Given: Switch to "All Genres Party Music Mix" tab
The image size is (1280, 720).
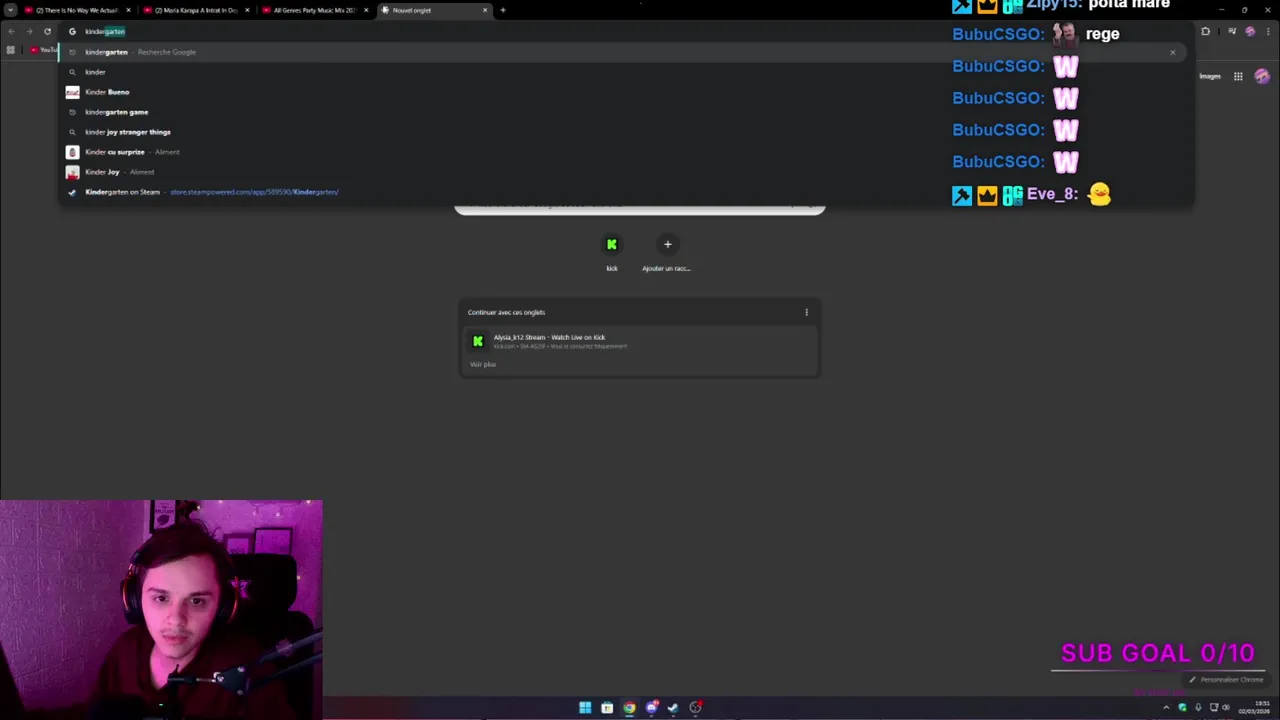Looking at the screenshot, I should coord(314,10).
